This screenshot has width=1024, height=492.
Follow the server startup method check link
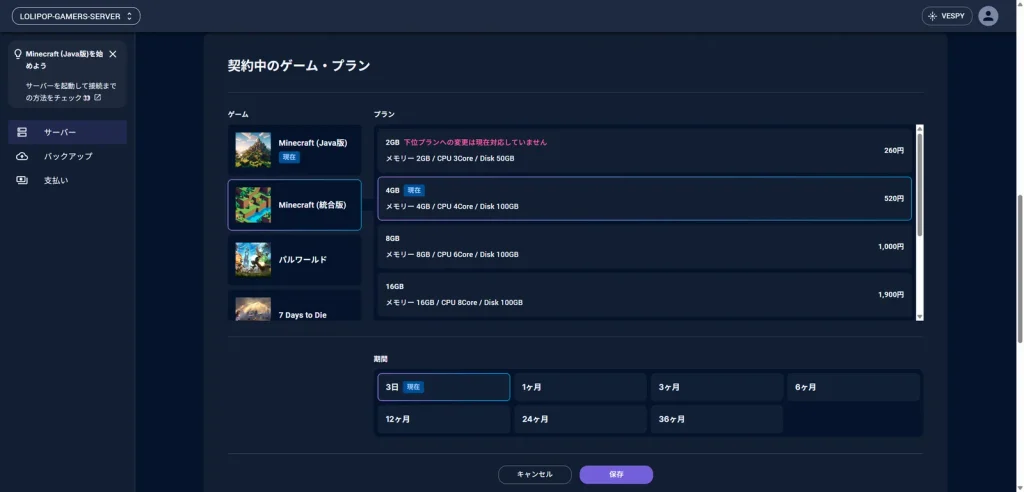point(71,91)
